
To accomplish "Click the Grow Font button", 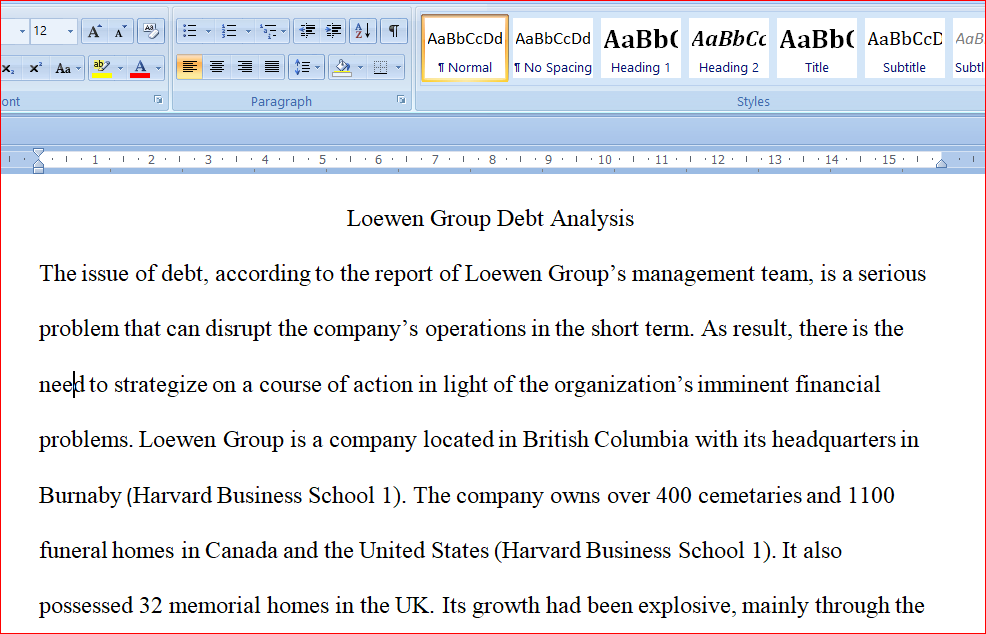I will [x=94, y=31].
